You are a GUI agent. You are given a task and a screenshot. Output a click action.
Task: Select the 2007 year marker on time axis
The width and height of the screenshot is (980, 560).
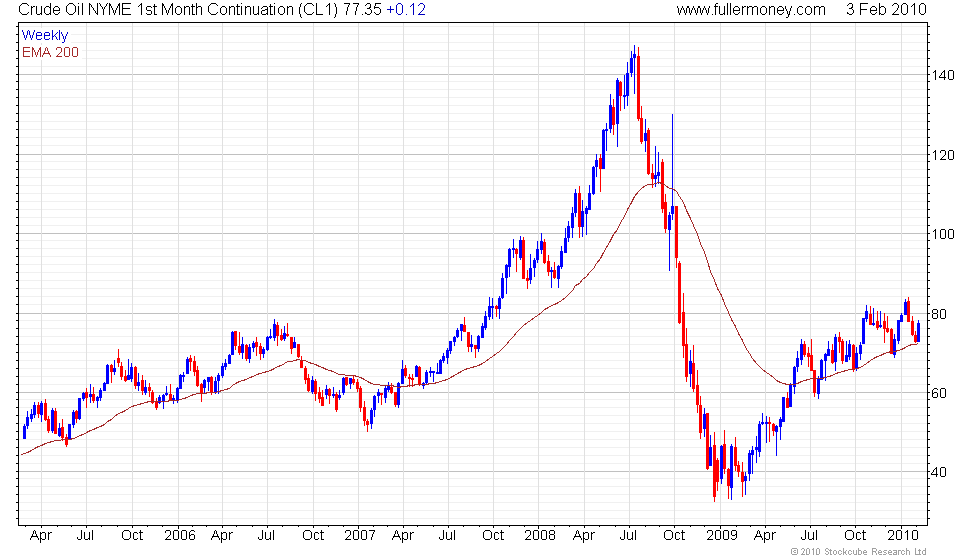point(360,536)
